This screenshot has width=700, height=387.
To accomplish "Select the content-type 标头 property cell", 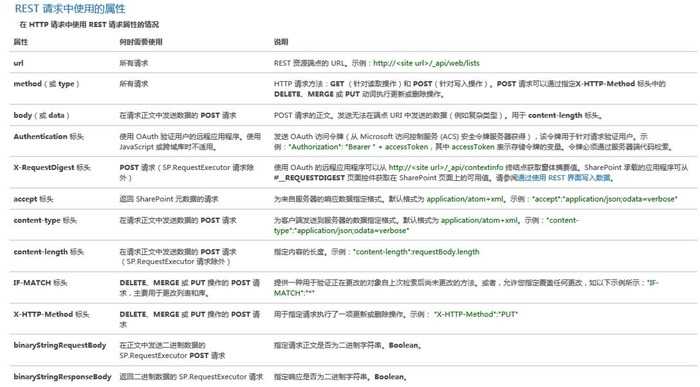I will point(45,220).
